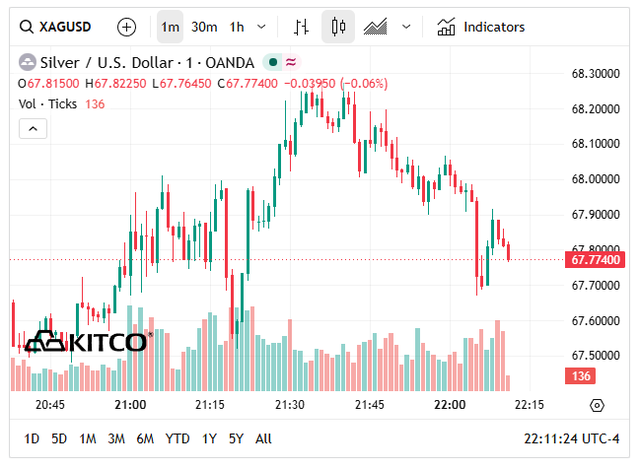
Task: Switch to bars chart style
Action: pos(301,27)
